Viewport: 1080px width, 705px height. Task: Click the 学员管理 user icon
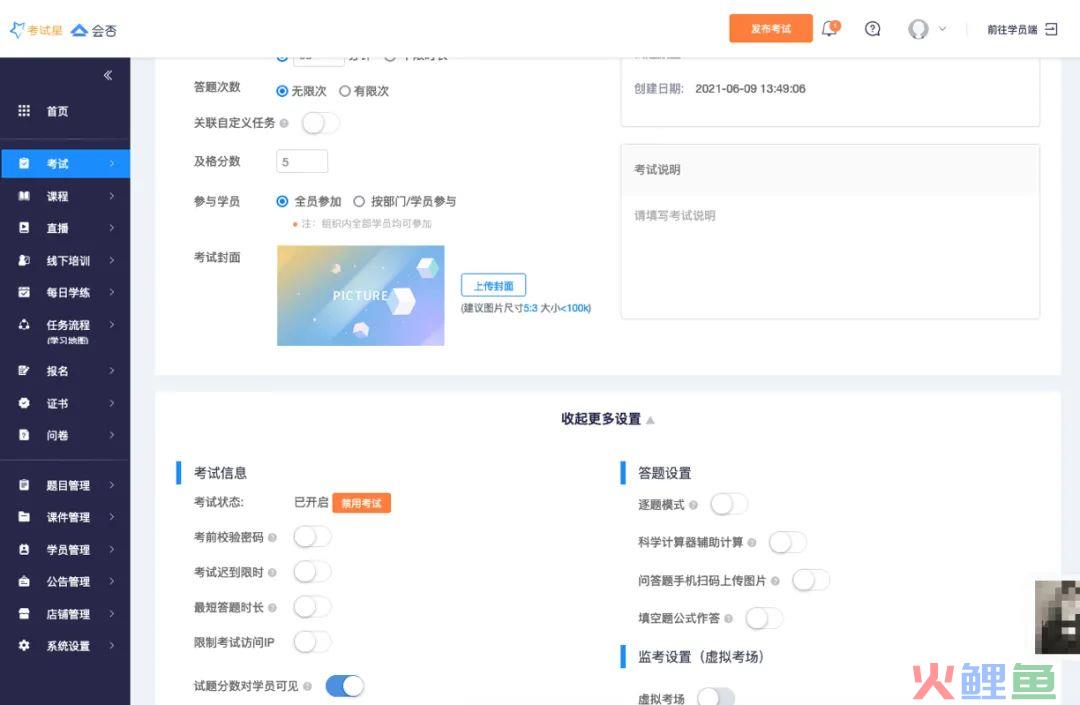tap(24, 549)
